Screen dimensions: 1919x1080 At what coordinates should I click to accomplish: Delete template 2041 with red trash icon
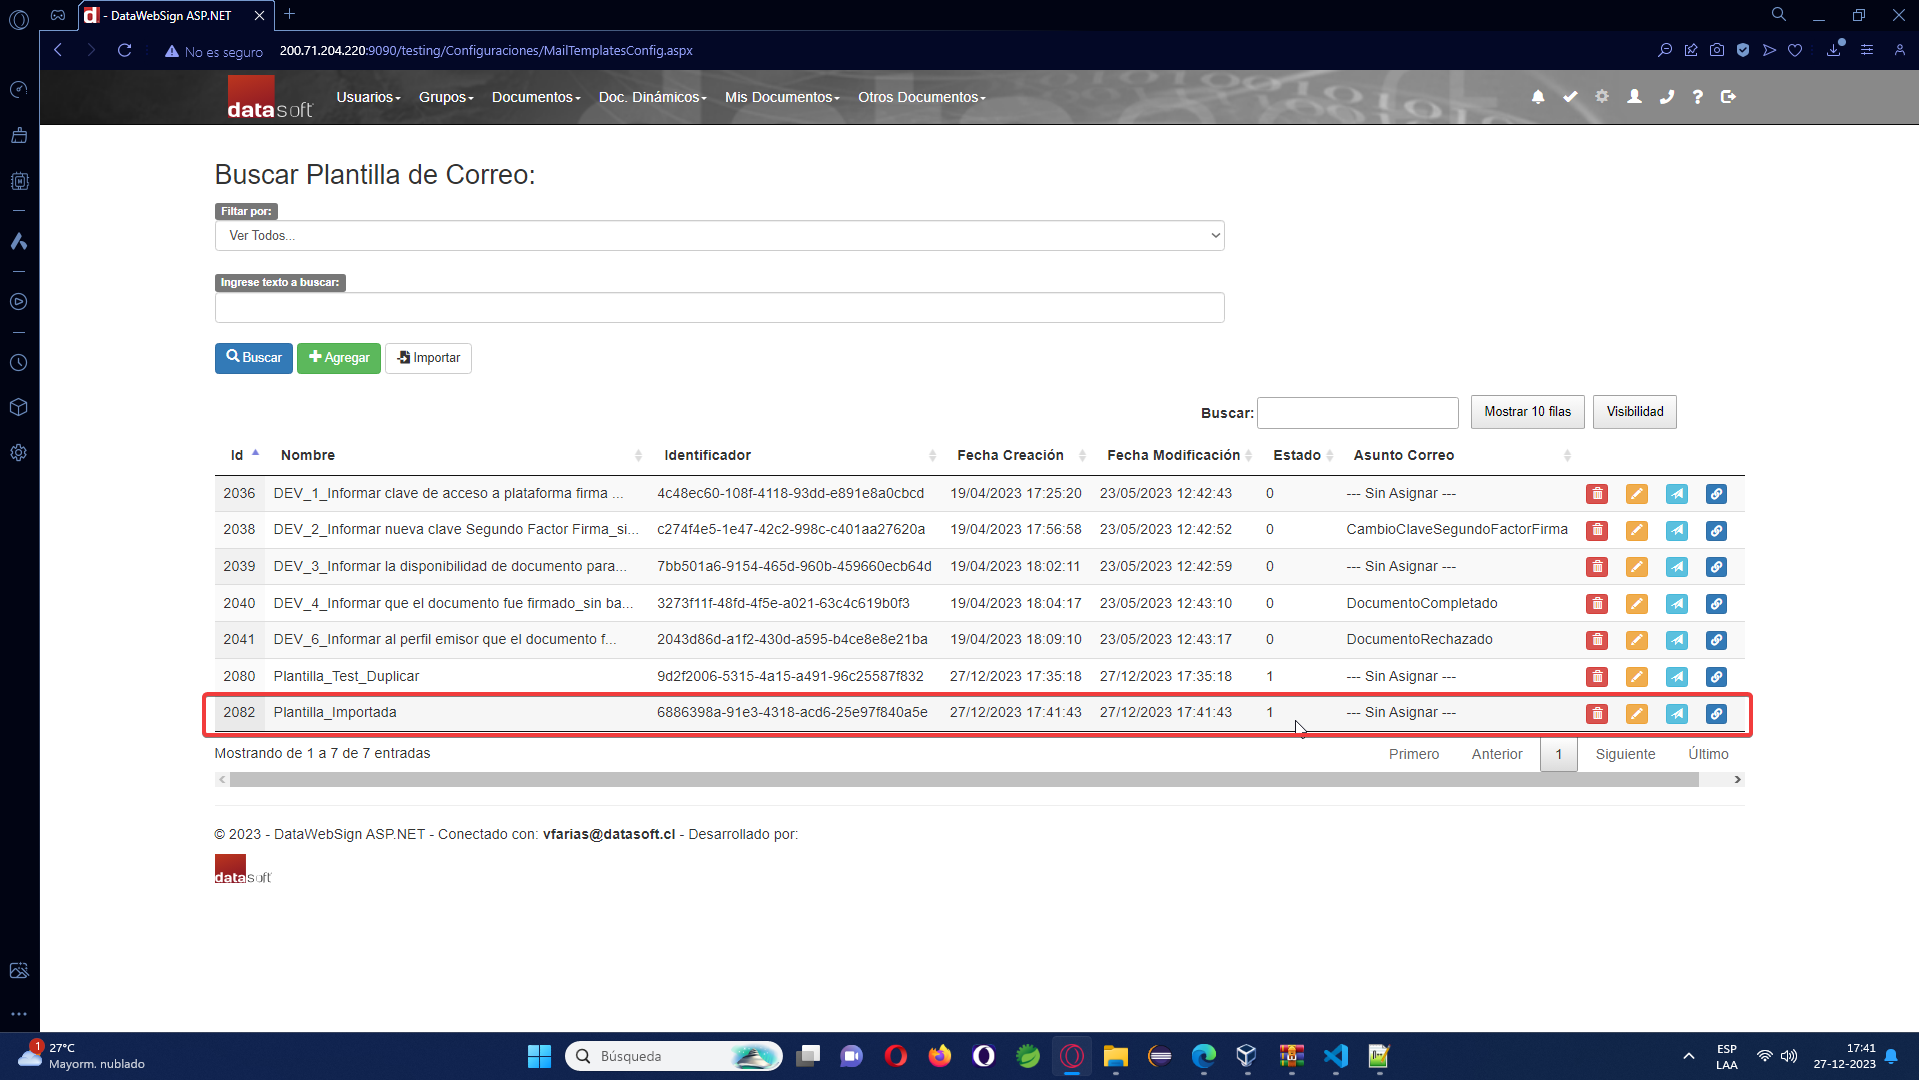click(1597, 640)
